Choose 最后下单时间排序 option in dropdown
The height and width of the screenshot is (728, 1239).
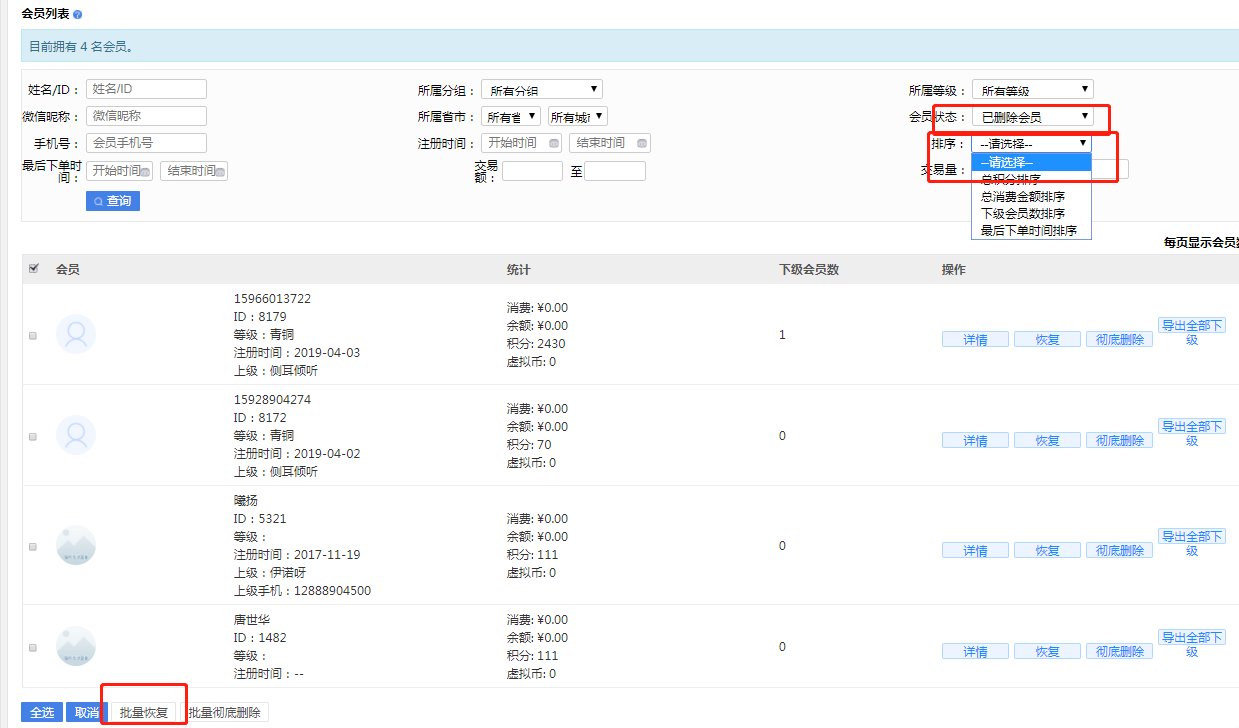(1028, 230)
